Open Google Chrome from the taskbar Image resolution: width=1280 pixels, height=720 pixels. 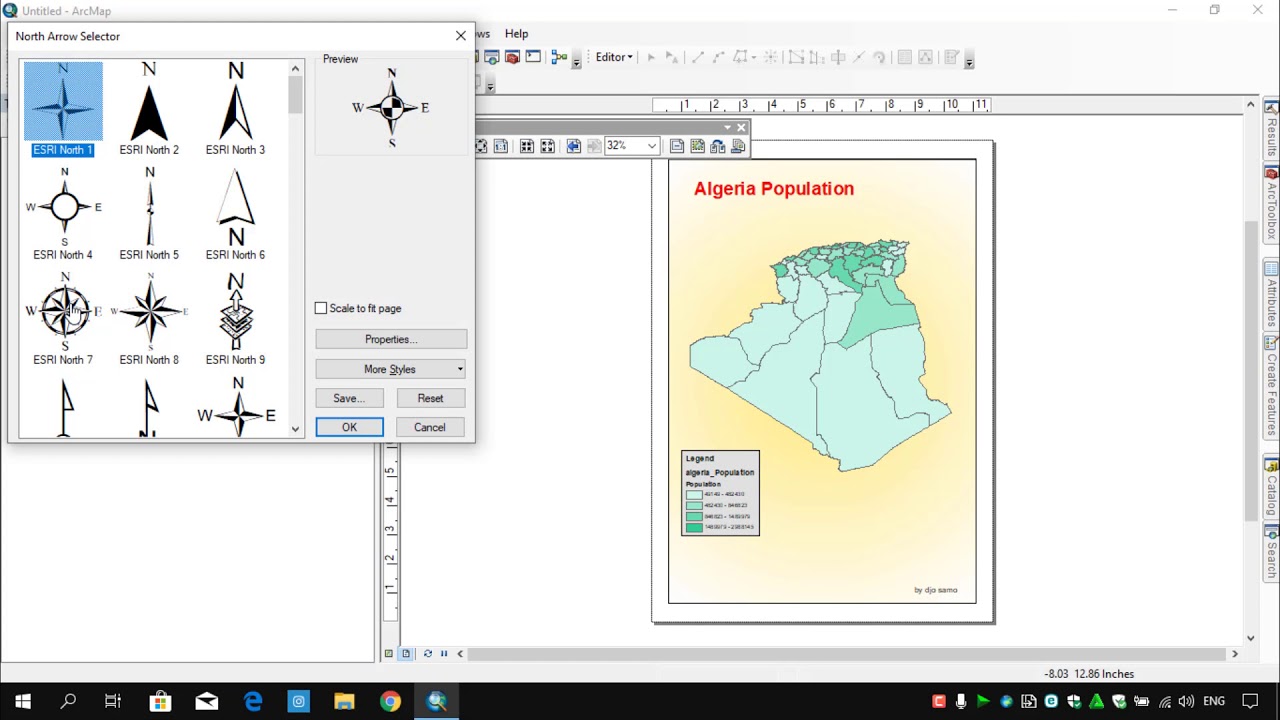(390, 701)
